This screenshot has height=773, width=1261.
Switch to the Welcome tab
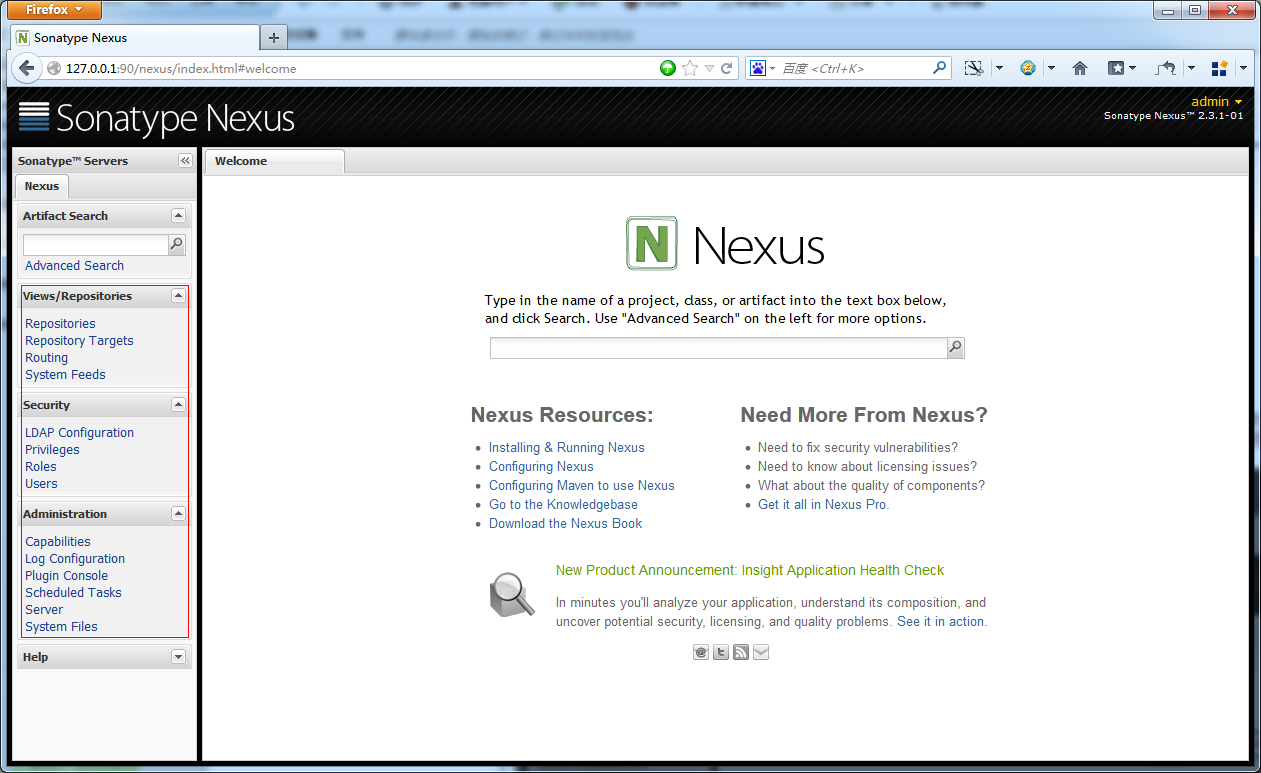coord(240,160)
